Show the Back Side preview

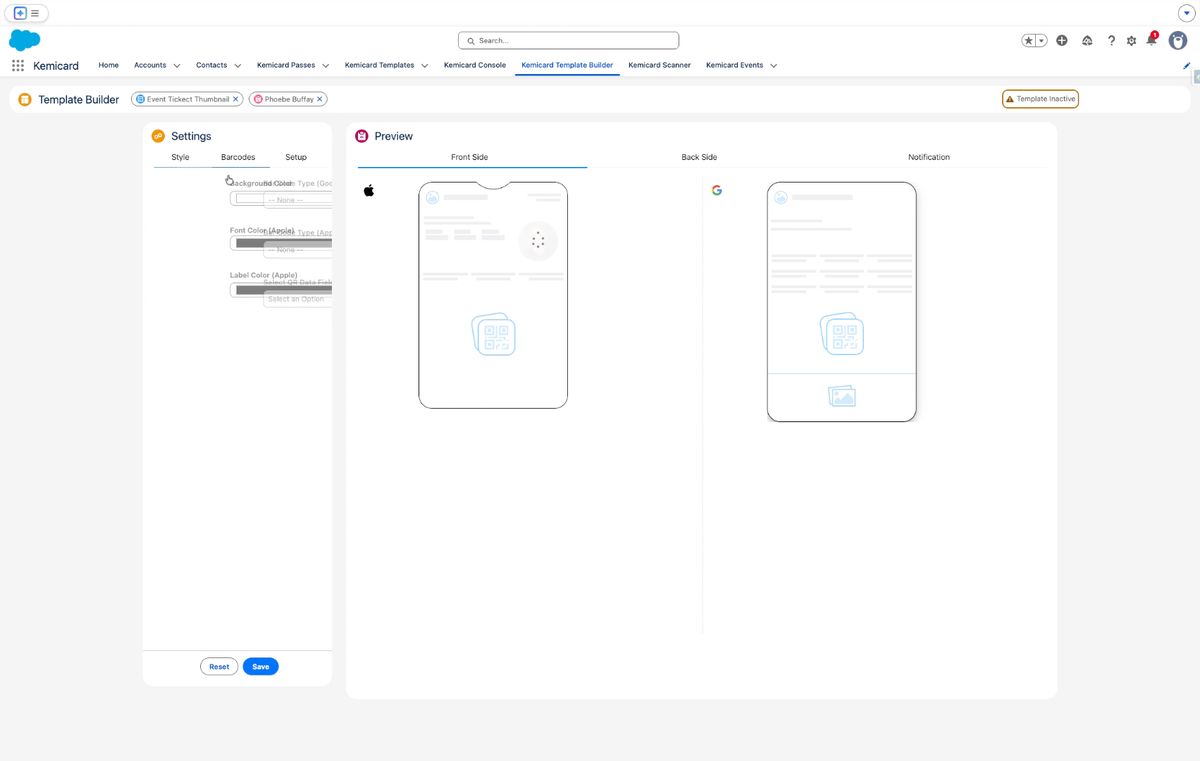[699, 157]
